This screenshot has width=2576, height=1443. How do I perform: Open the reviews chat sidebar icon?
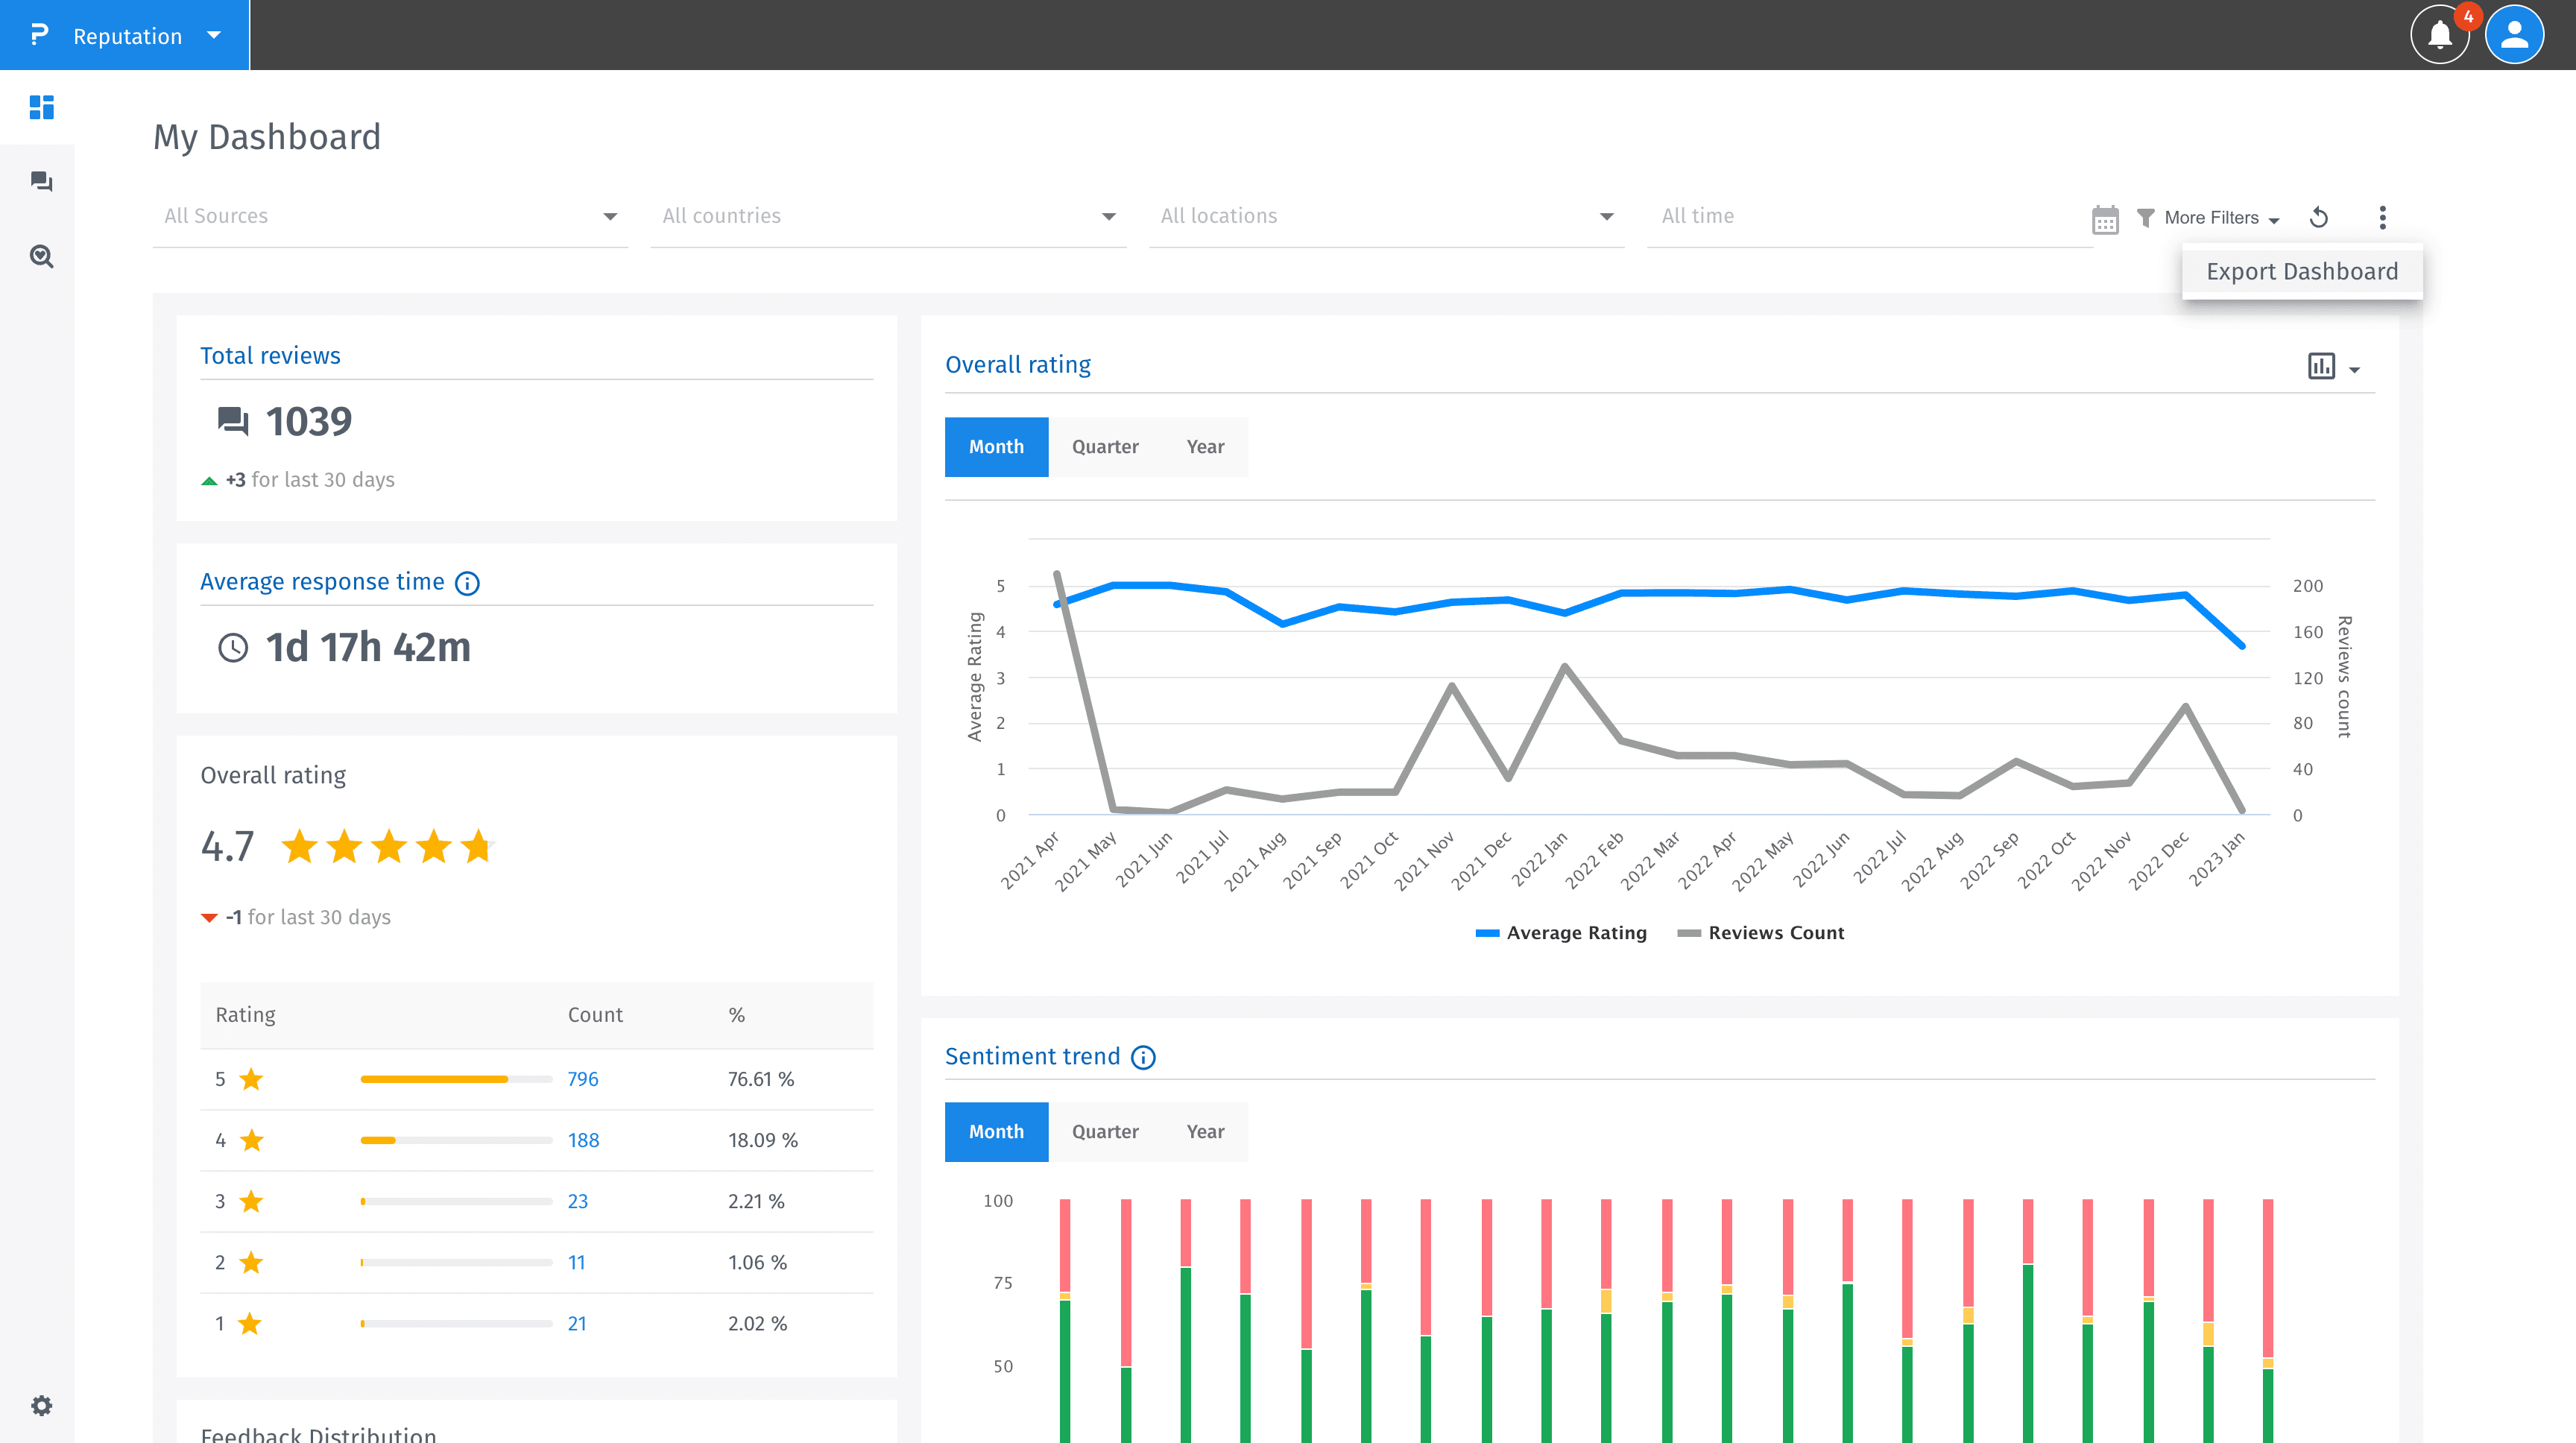[x=41, y=182]
